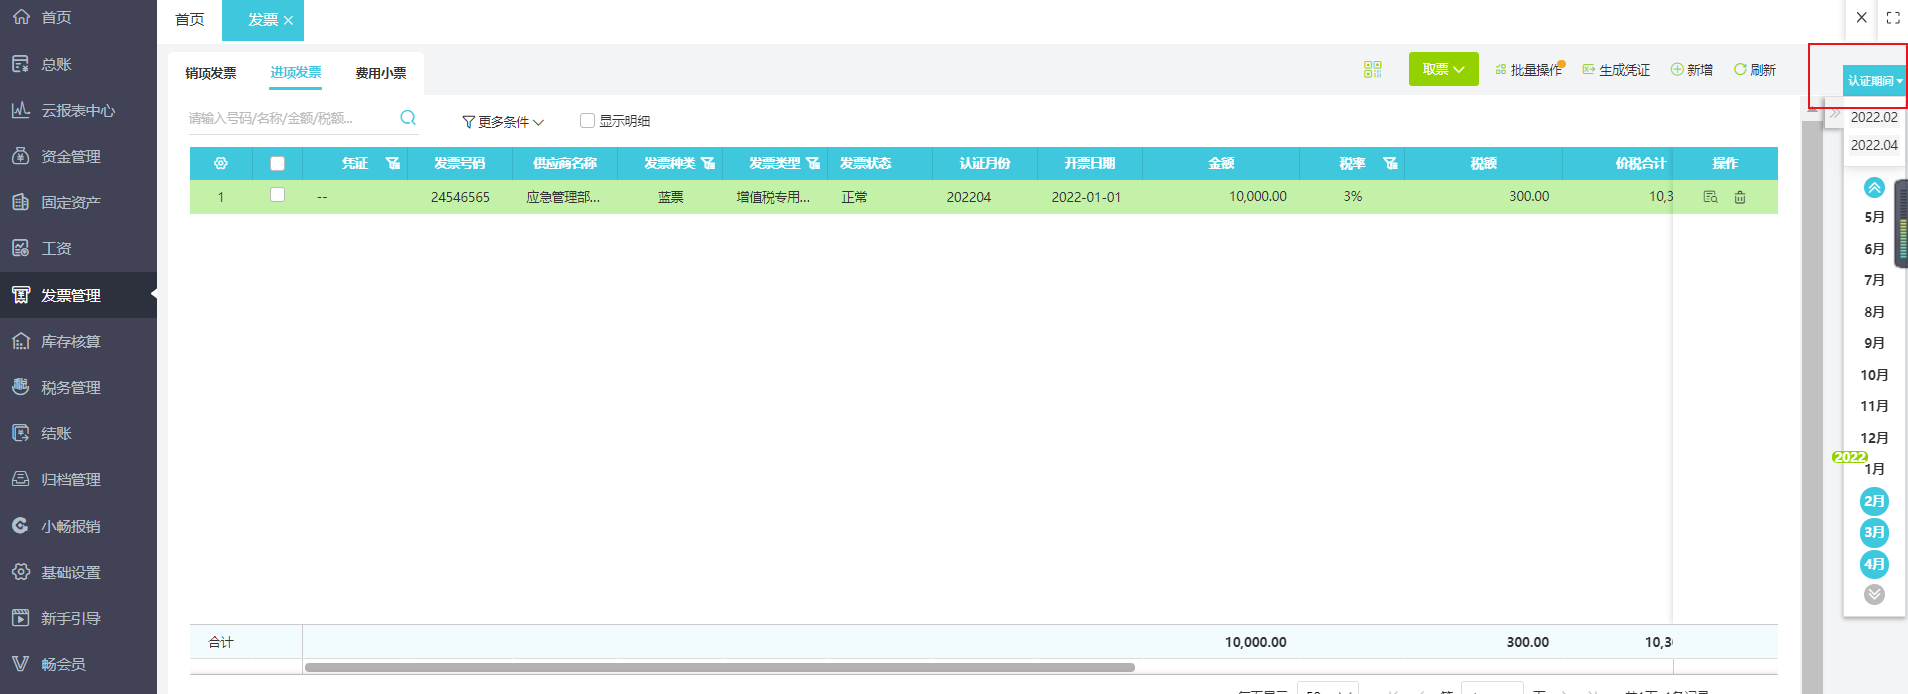Enable the 显示明细 checkbox

pyautogui.click(x=587, y=121)
